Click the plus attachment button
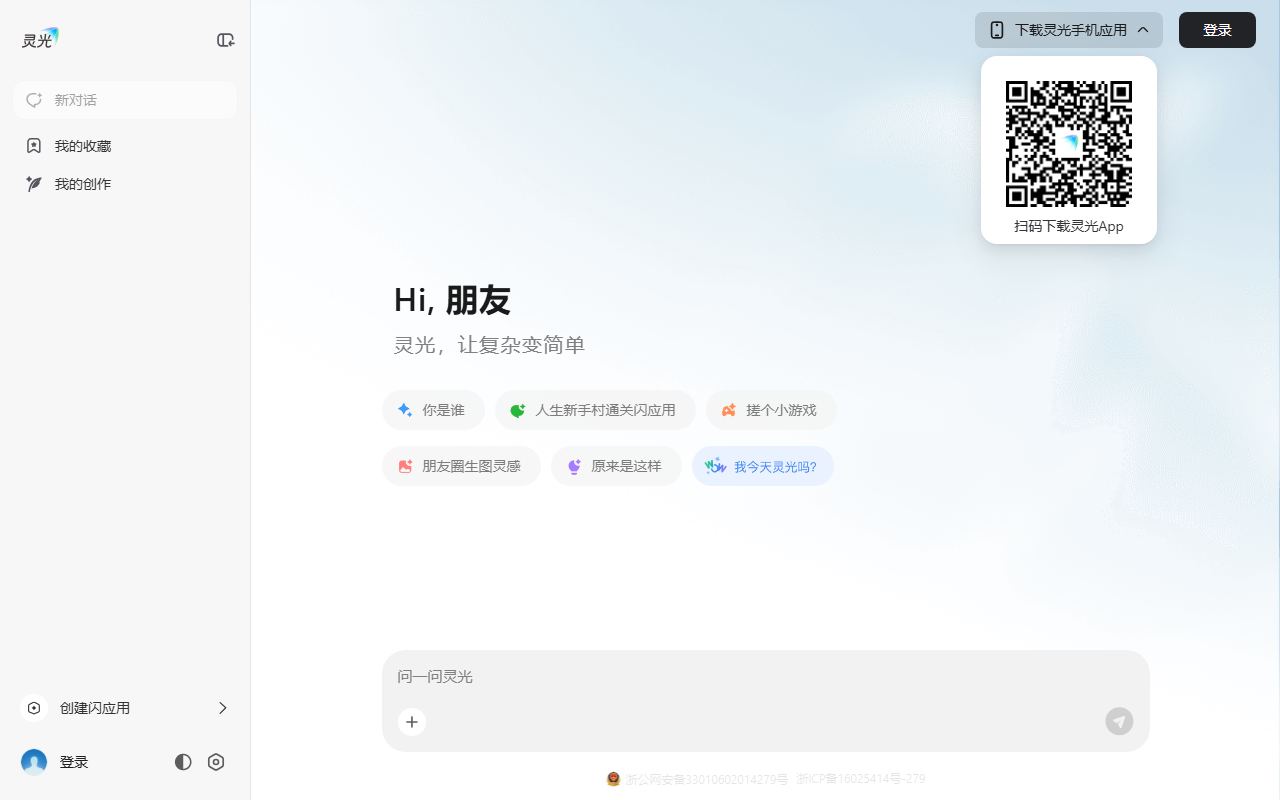Screen dimensions: 1280x800 pyautogui.click(x=412, y=722)
